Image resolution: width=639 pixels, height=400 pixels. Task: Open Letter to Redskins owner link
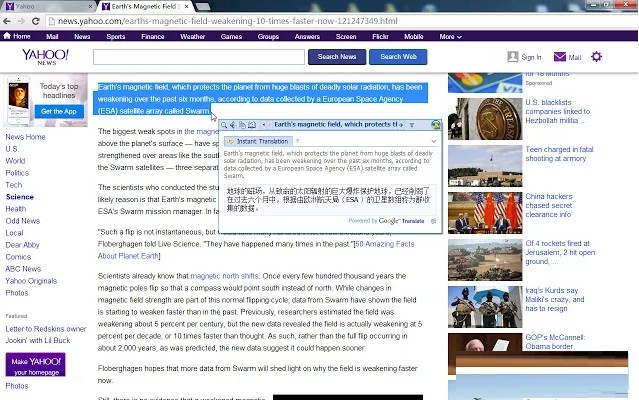click(46, 329)
